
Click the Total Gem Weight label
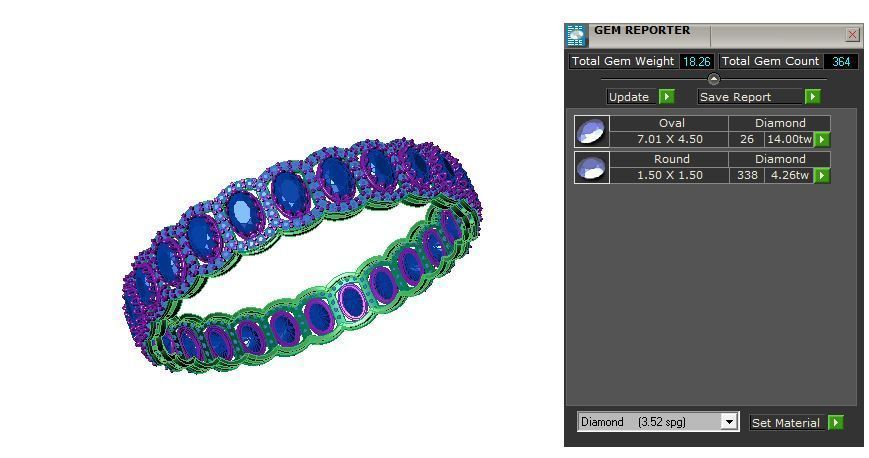(x=623, y=62)
